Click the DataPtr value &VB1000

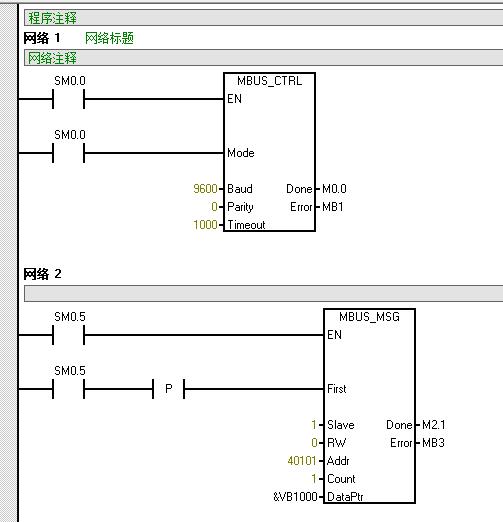pyautogui.click(x=295, y=497)
